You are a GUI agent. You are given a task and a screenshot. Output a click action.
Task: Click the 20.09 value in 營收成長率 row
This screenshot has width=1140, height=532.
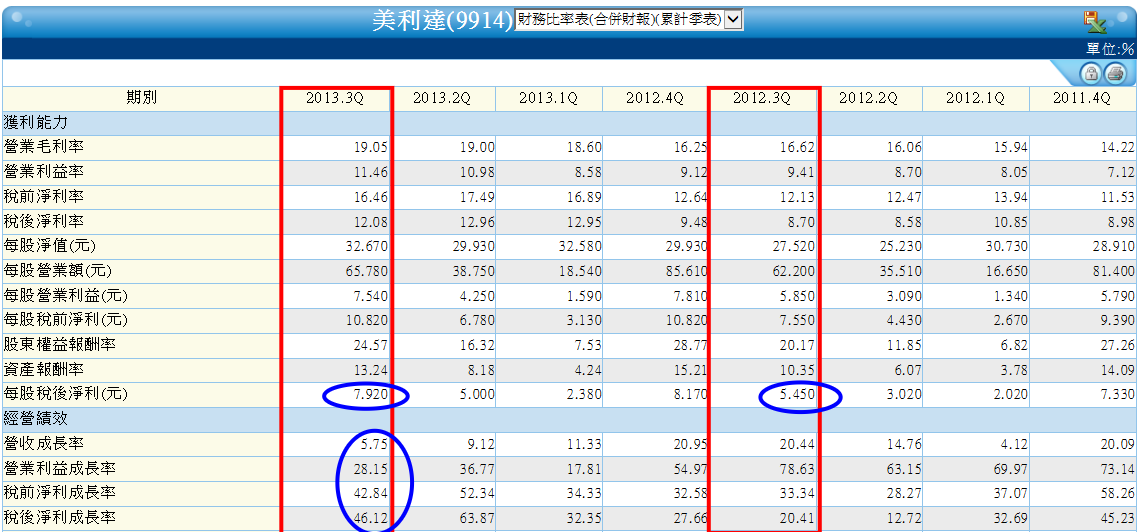1120,444
